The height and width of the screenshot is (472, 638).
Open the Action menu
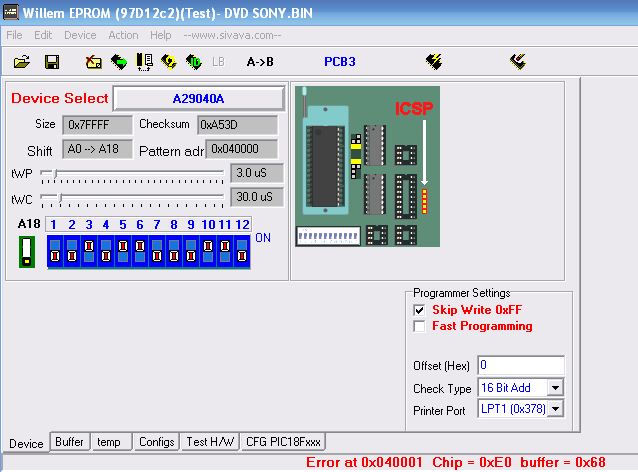click(x=123, y=35)
